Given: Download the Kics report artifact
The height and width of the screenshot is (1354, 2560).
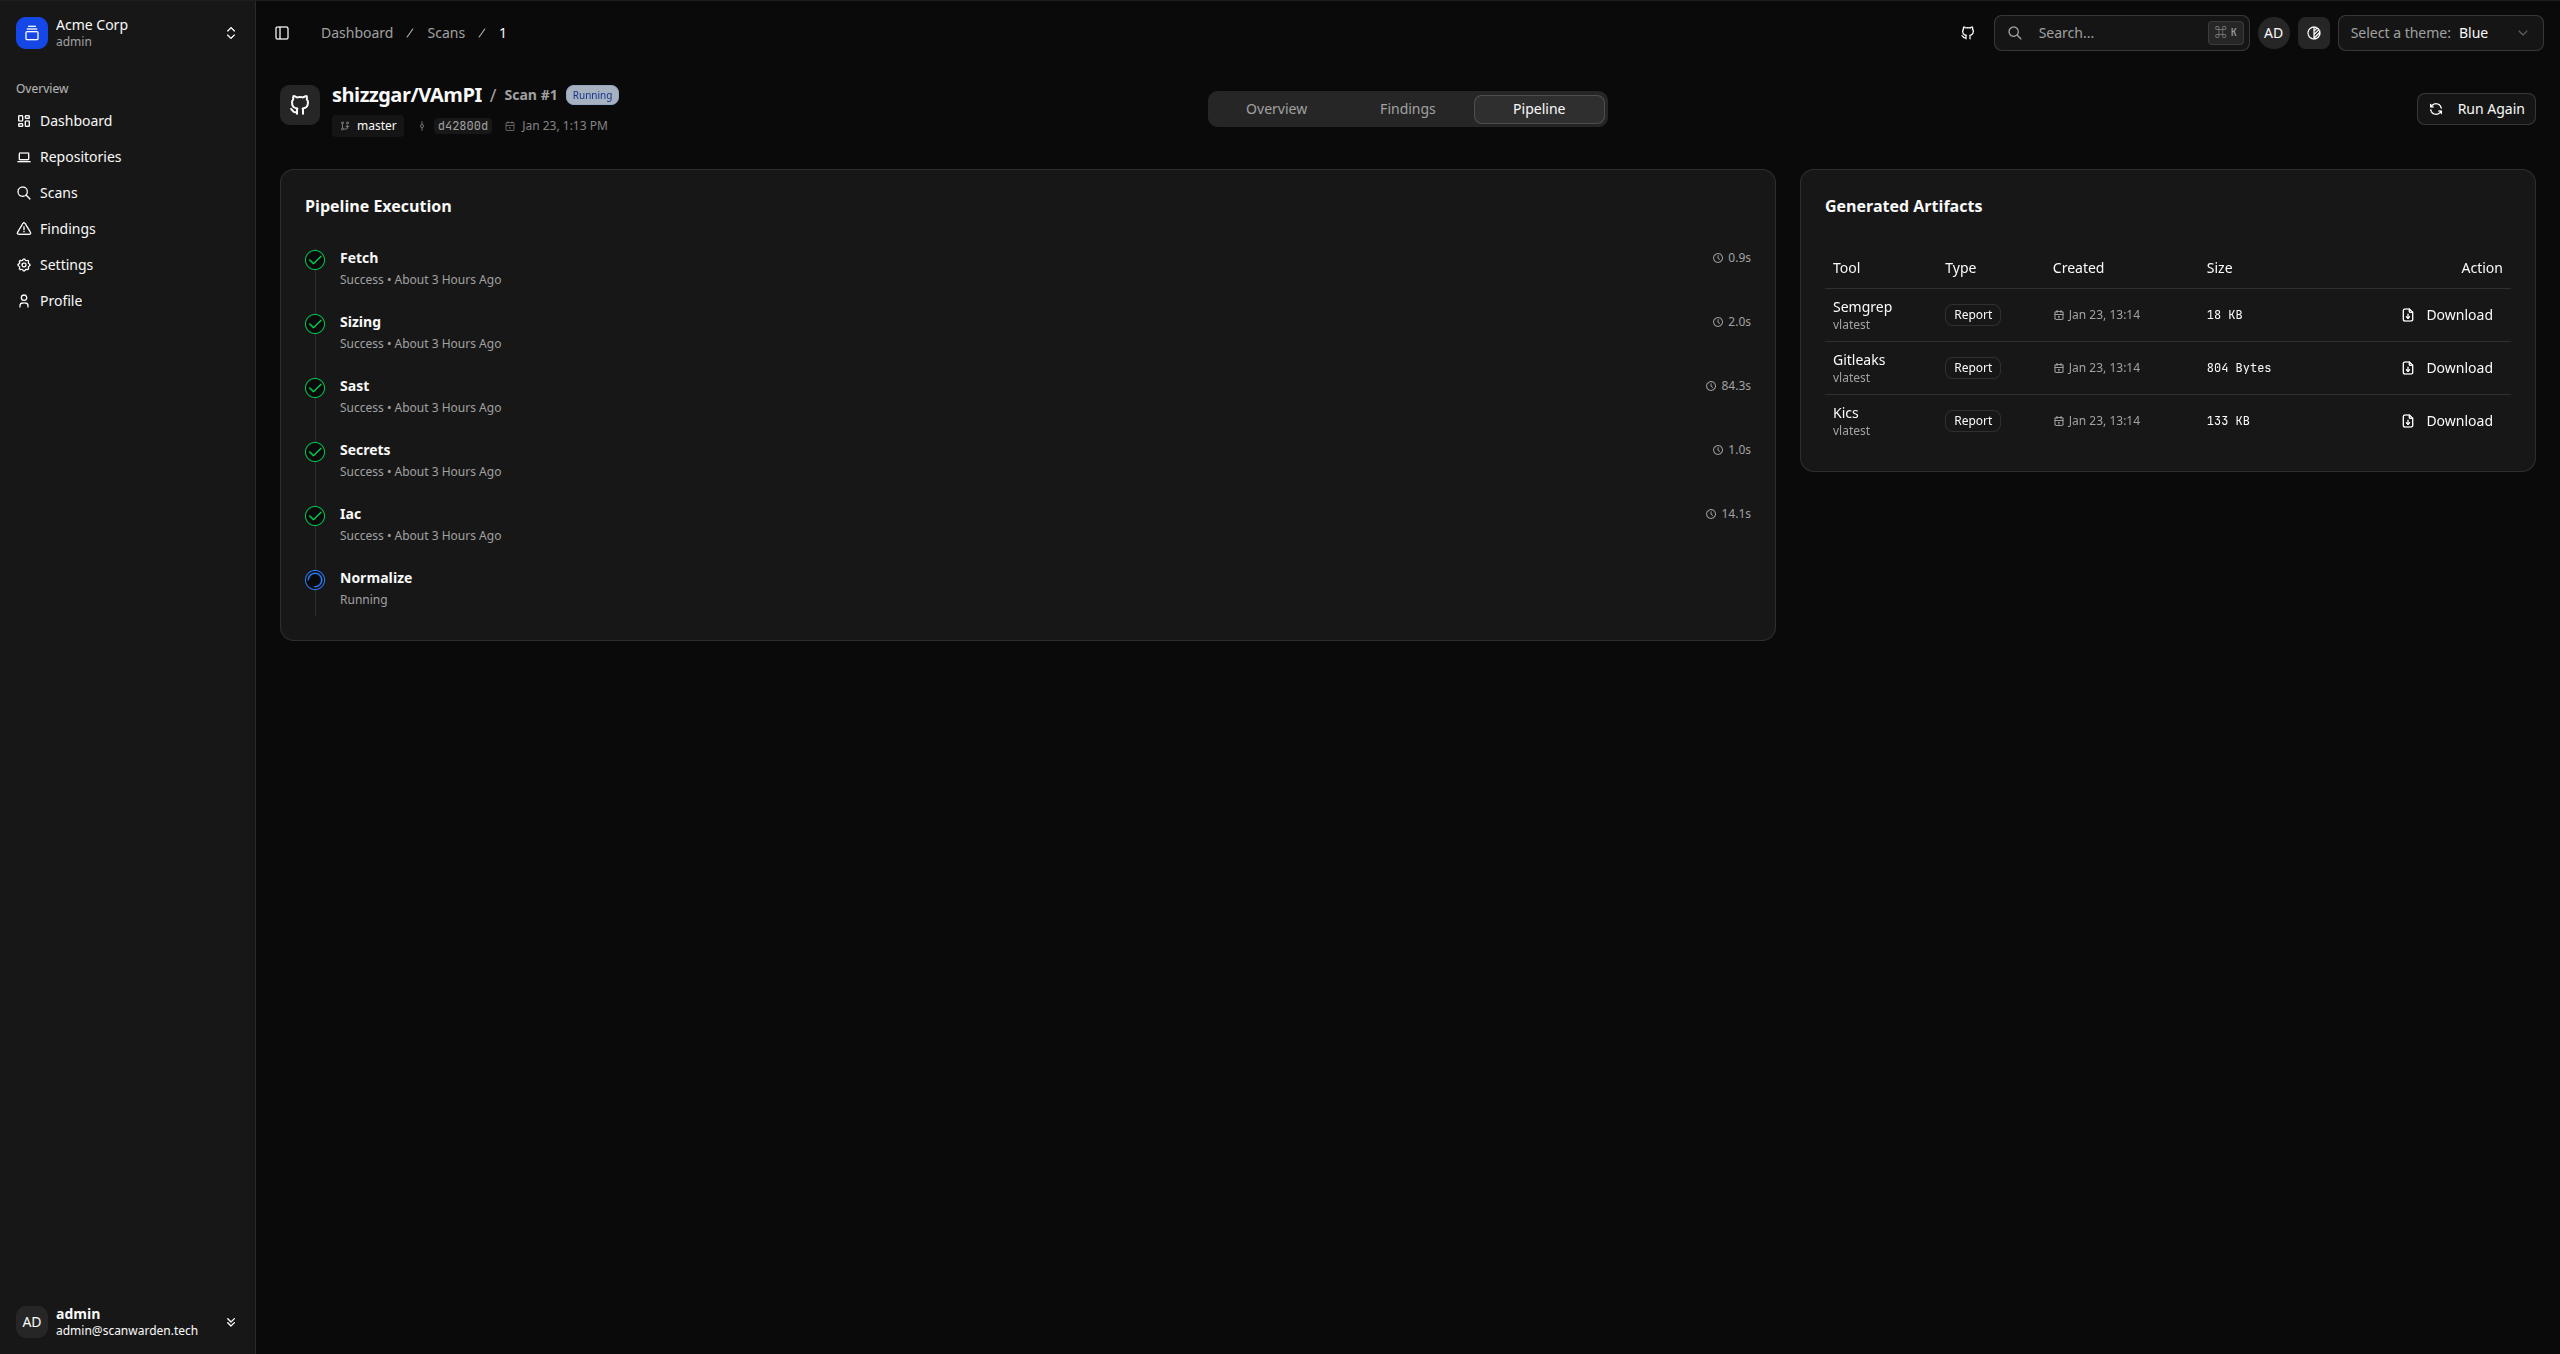Looking at the screenshot, I should pos(2447,421).
